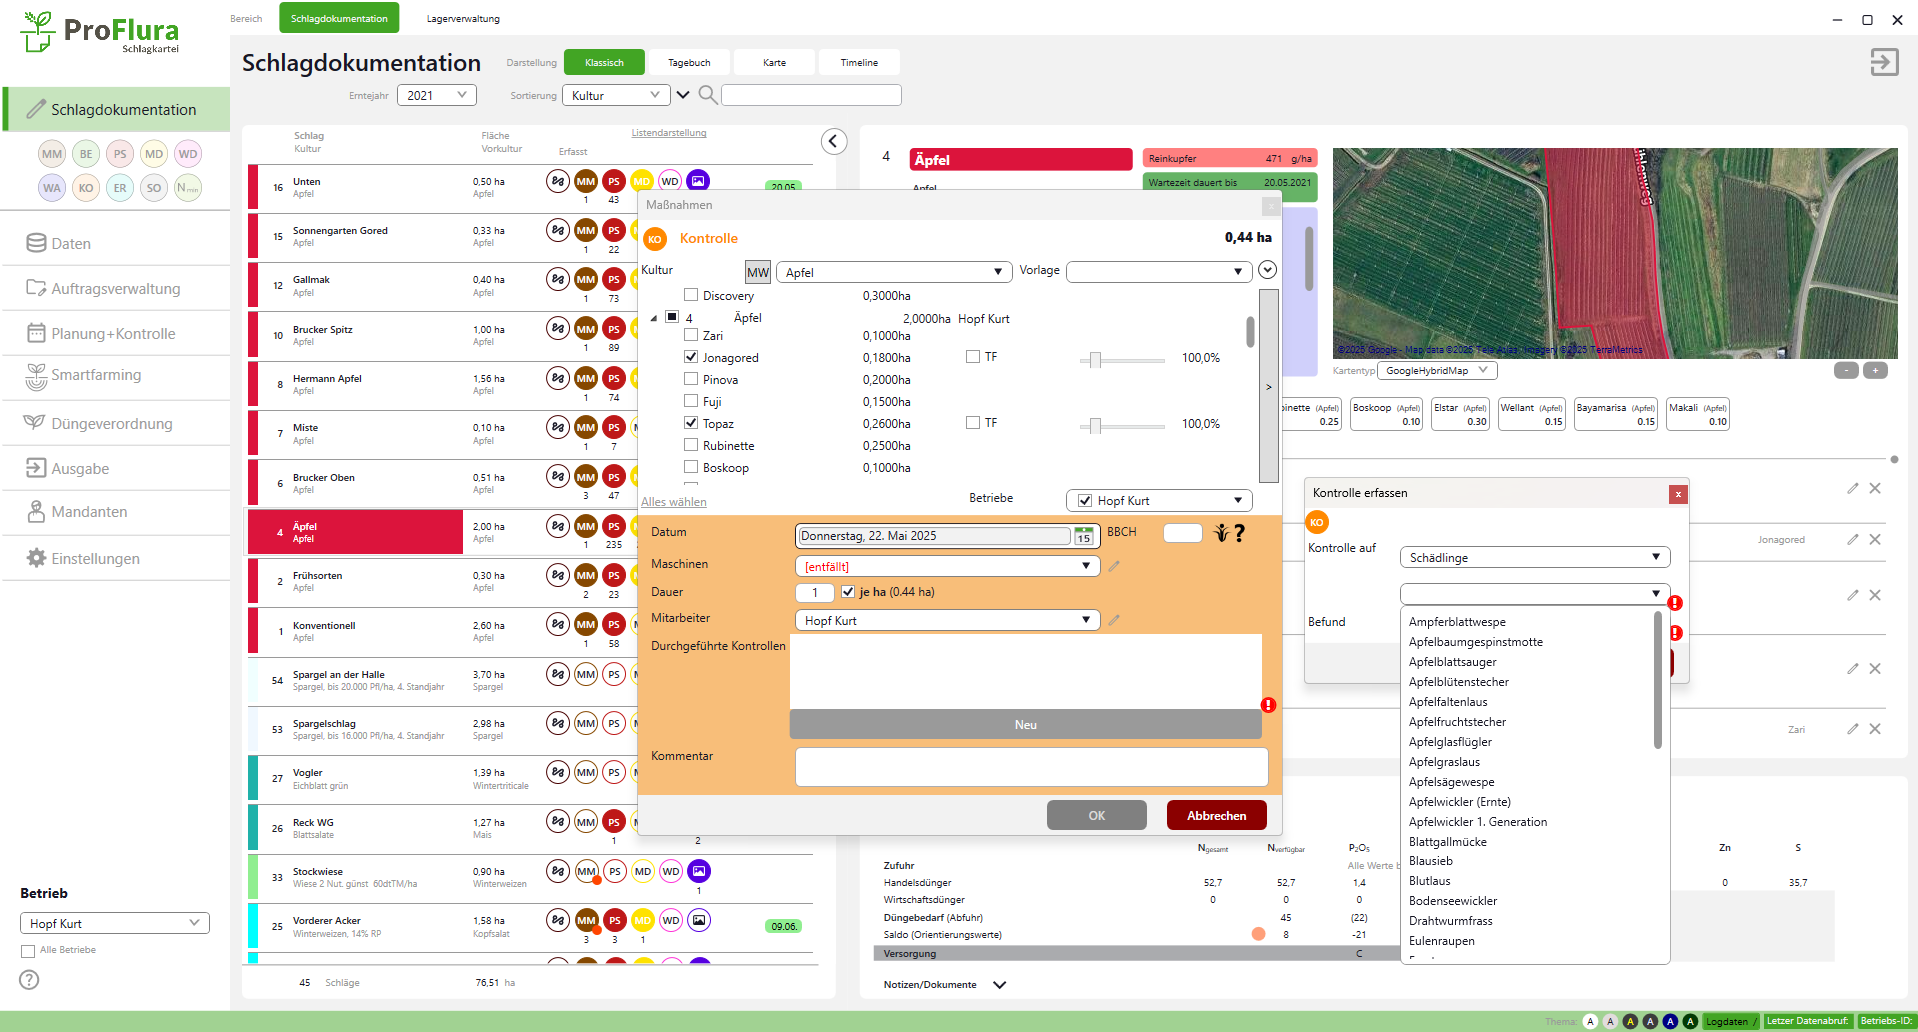Click the help question mark icon
Viewport: 1918px width, 1032px height.
coord(29,980)
